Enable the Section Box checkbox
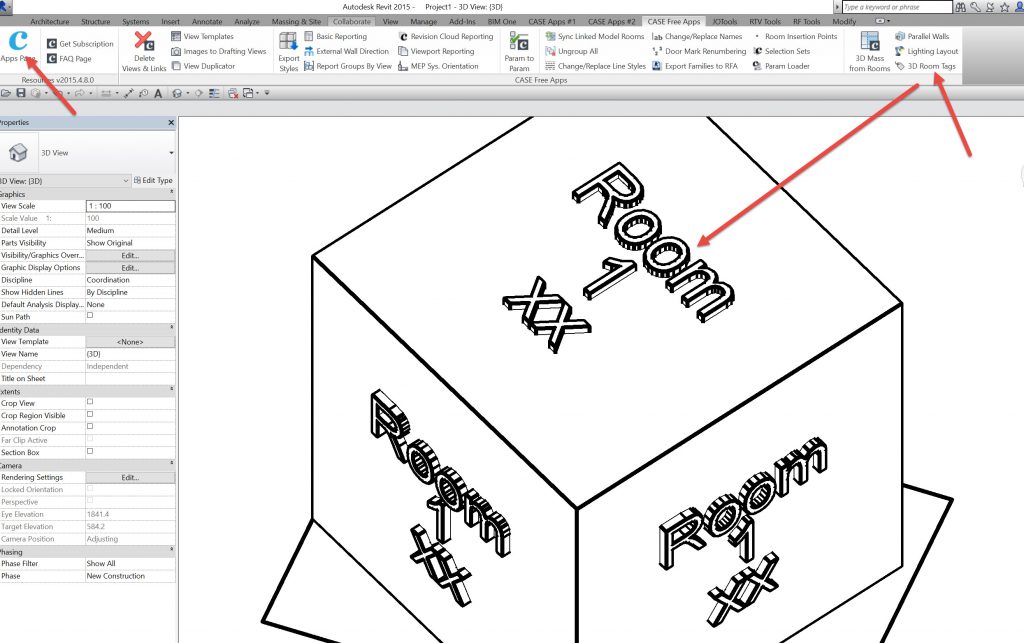This screenshot has width=1024, height=643. pyautogui.click(x=90, y=452)
